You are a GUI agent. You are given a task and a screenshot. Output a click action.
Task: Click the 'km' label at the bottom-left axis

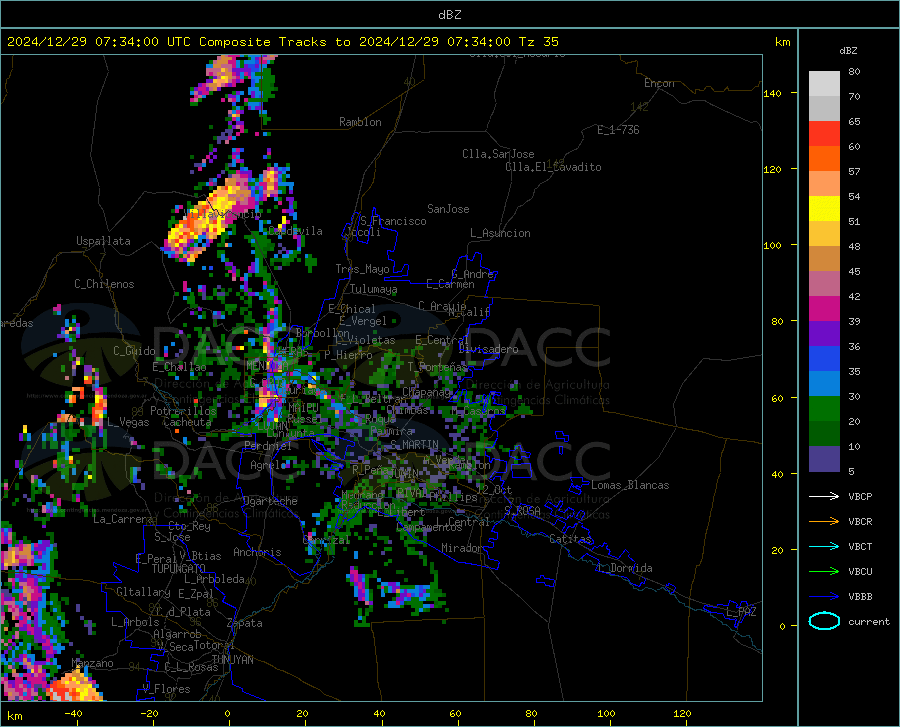tap(14, 716)
